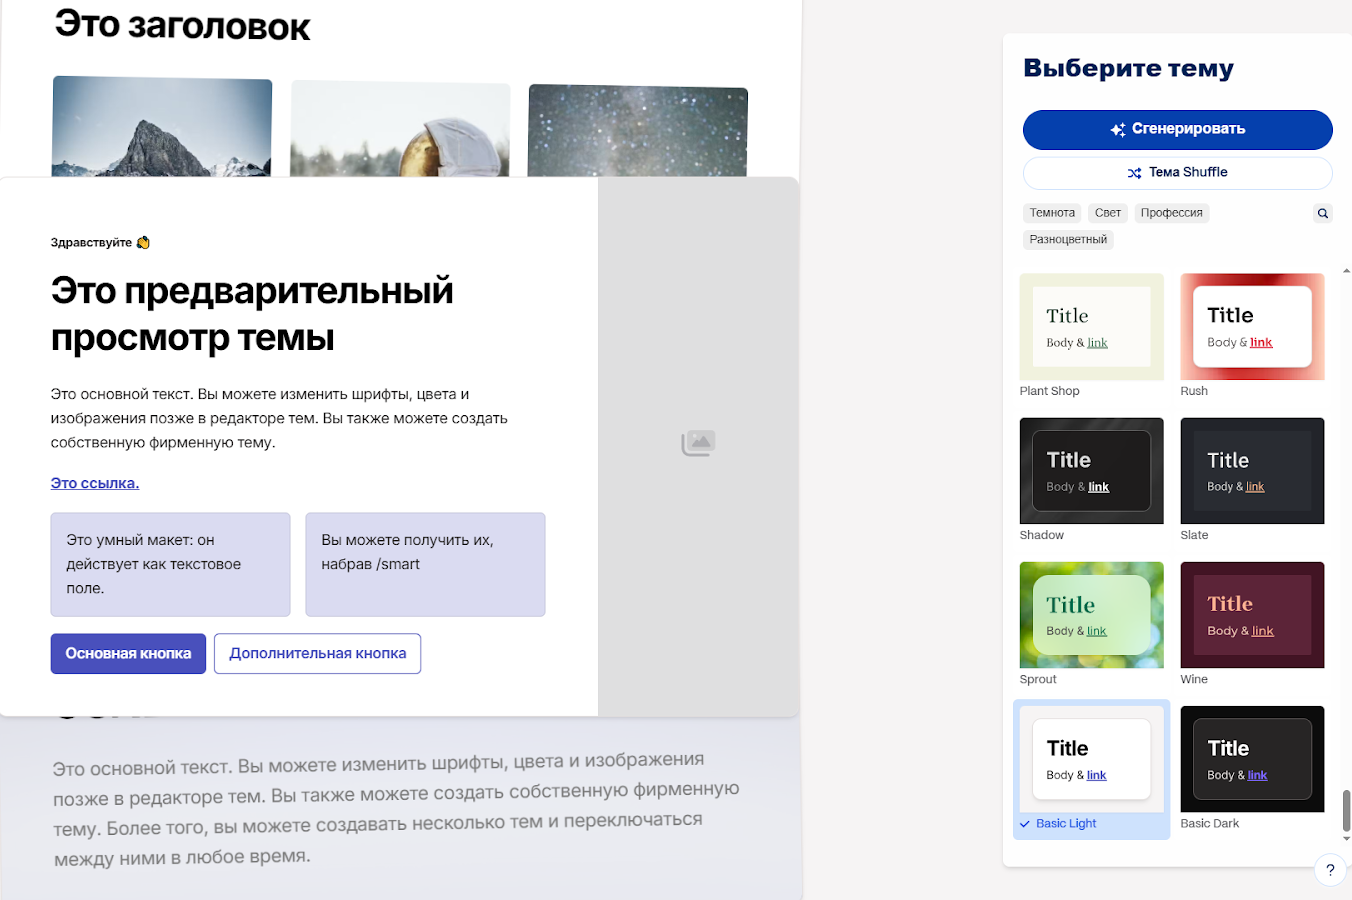Image resolution: width=1352 pixels, height=900 pixels.
Task: Enable the Свет filter
Action: 1107,212
